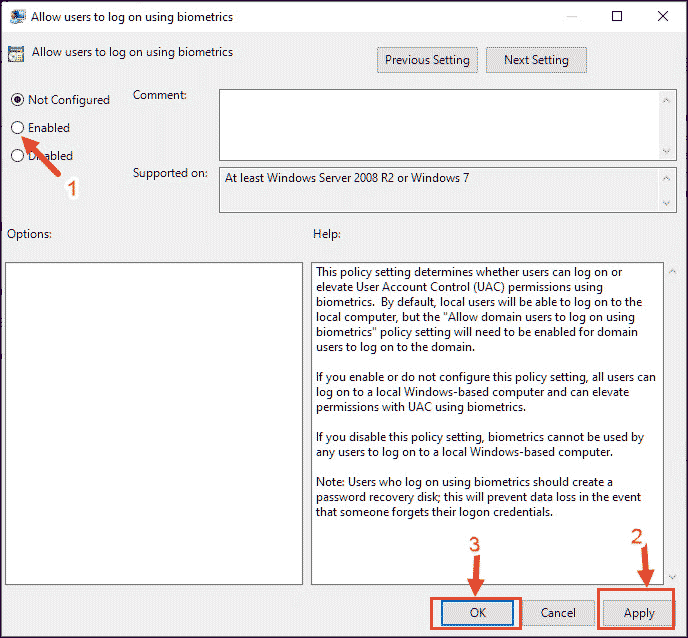
Task: Confirm with the OK button
Action: coord(477,613)
